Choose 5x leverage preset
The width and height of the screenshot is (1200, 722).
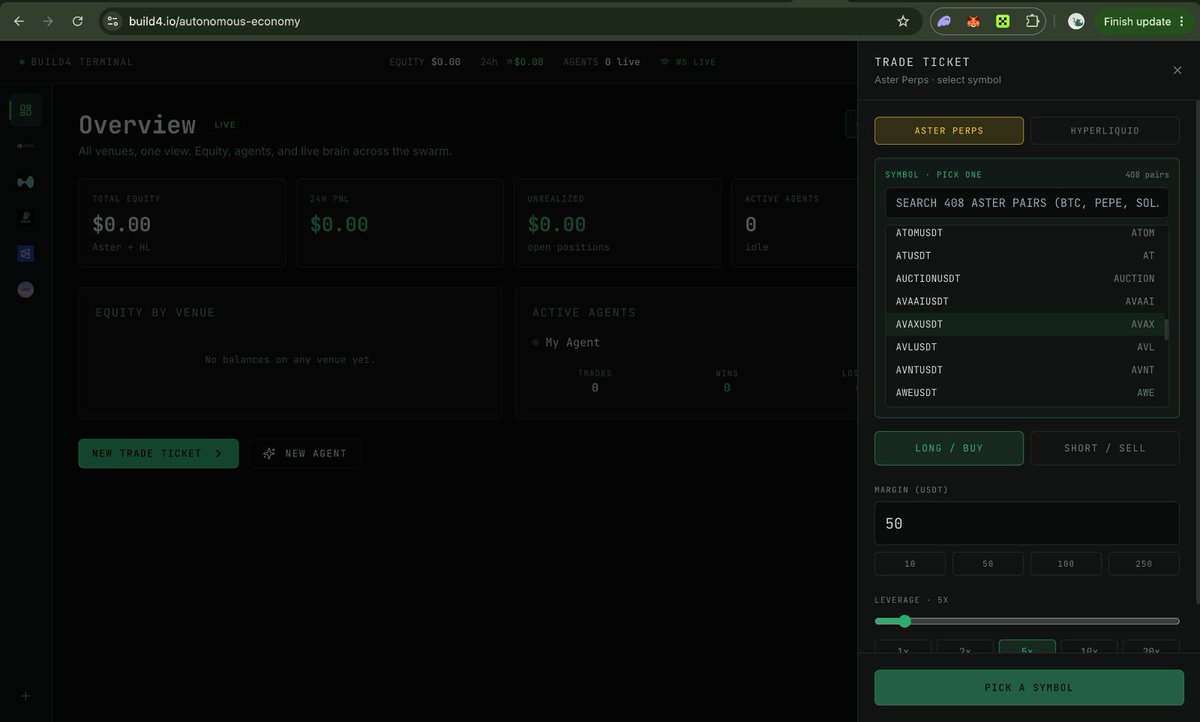point(1027,648)
